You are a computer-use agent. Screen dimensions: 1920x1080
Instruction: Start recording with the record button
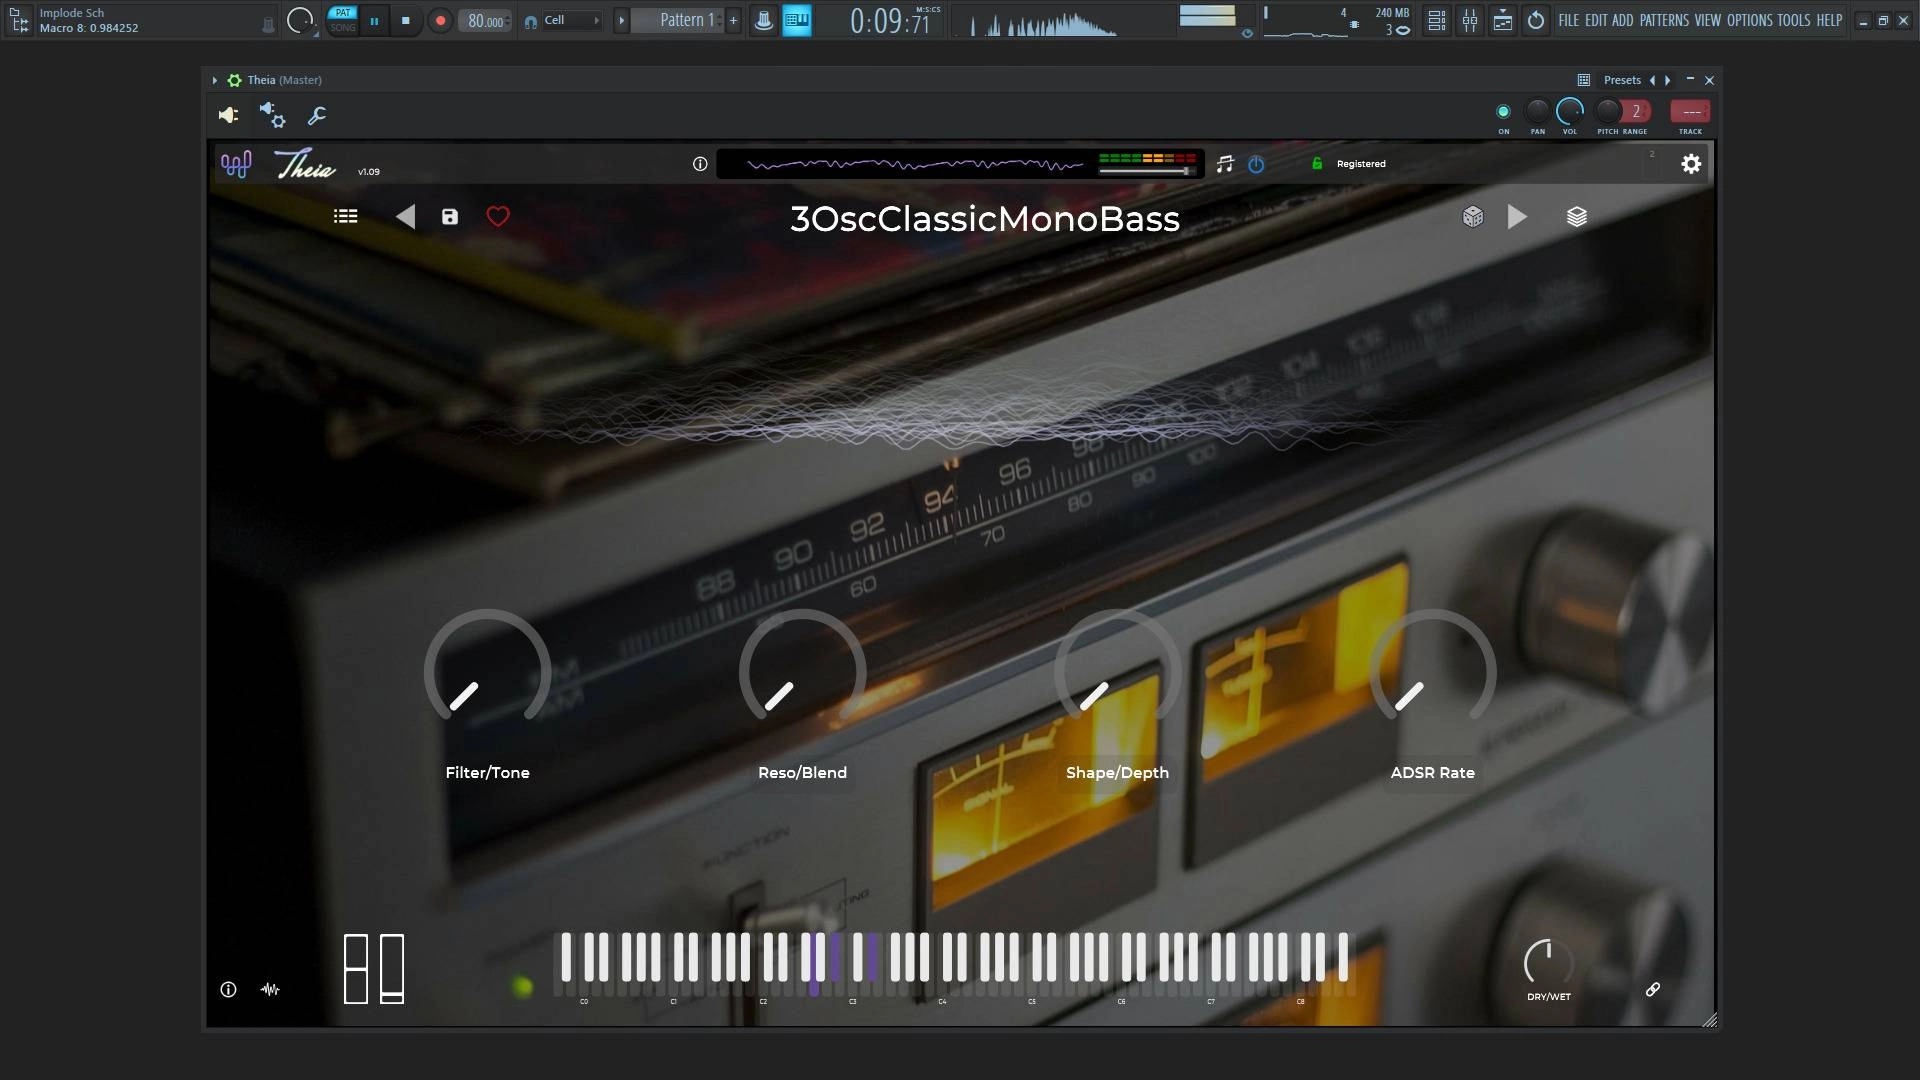tap(439, 20)
